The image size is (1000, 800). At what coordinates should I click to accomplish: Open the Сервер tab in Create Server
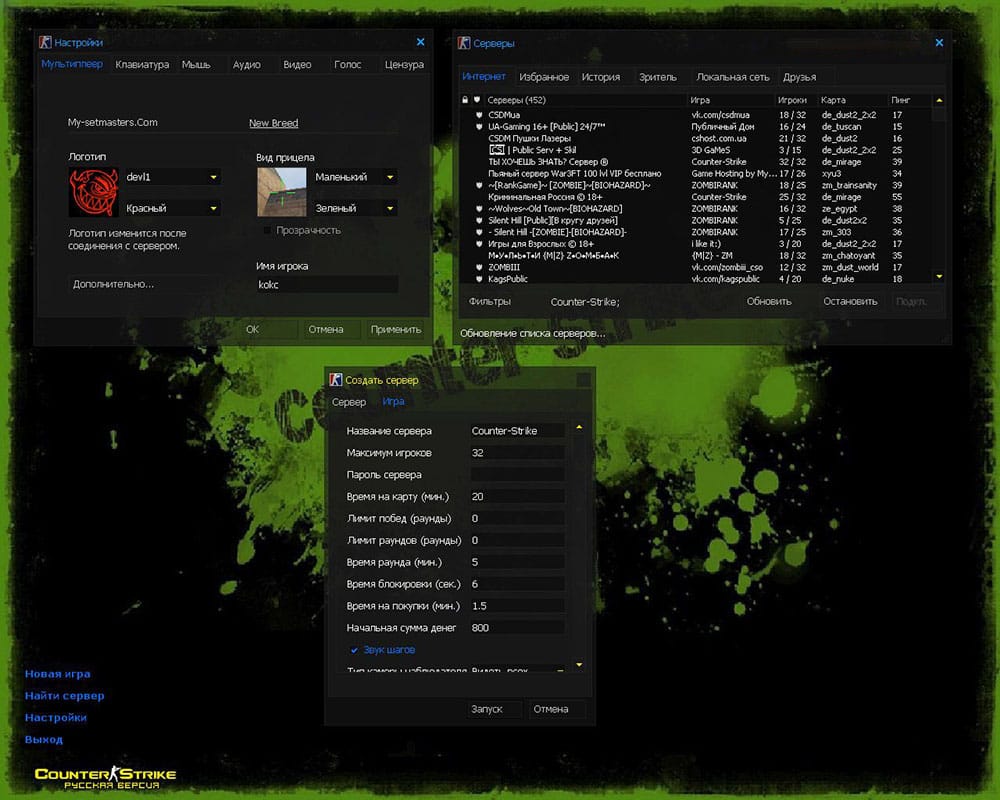click(349, 402)
